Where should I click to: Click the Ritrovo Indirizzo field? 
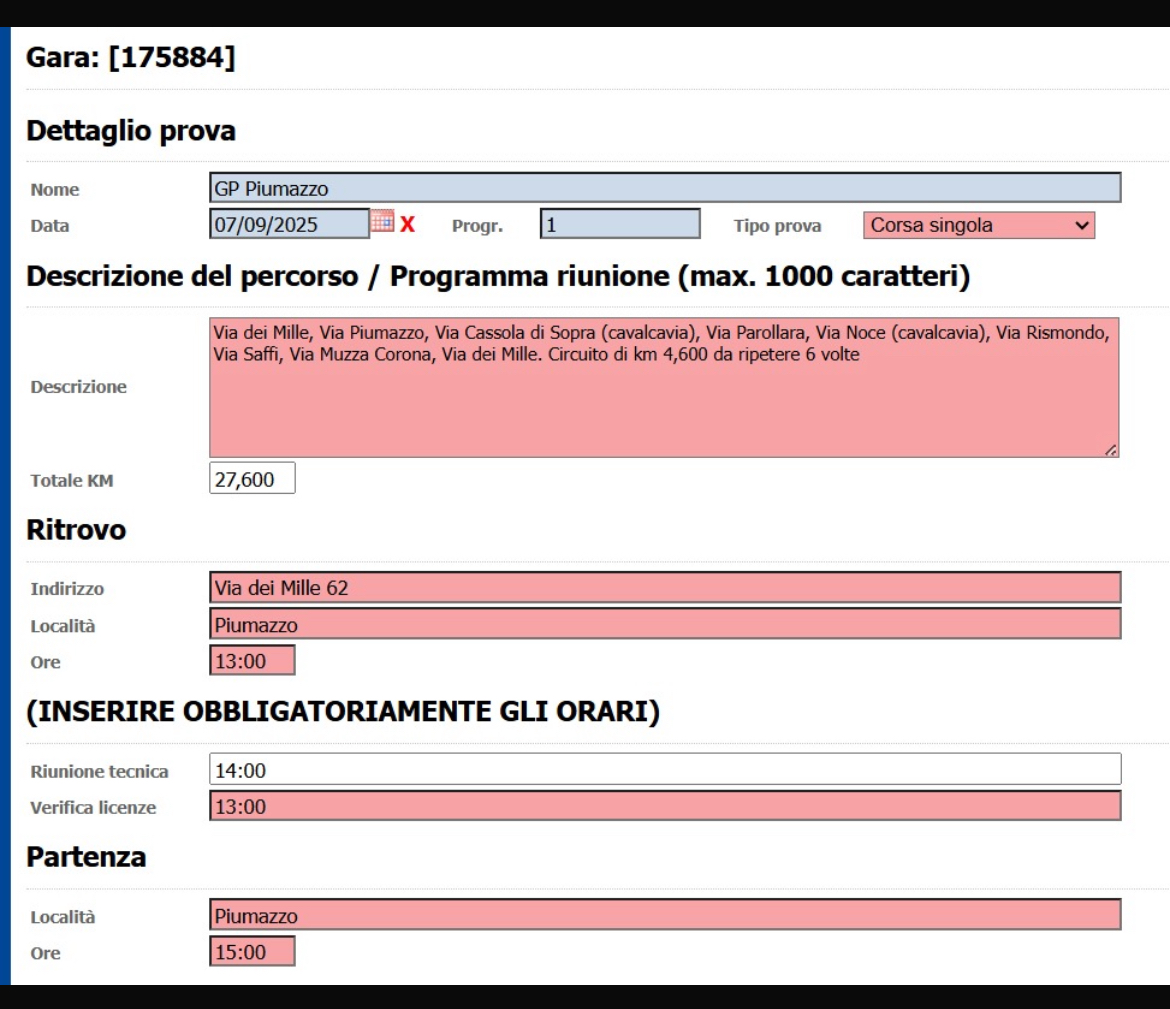665,588
